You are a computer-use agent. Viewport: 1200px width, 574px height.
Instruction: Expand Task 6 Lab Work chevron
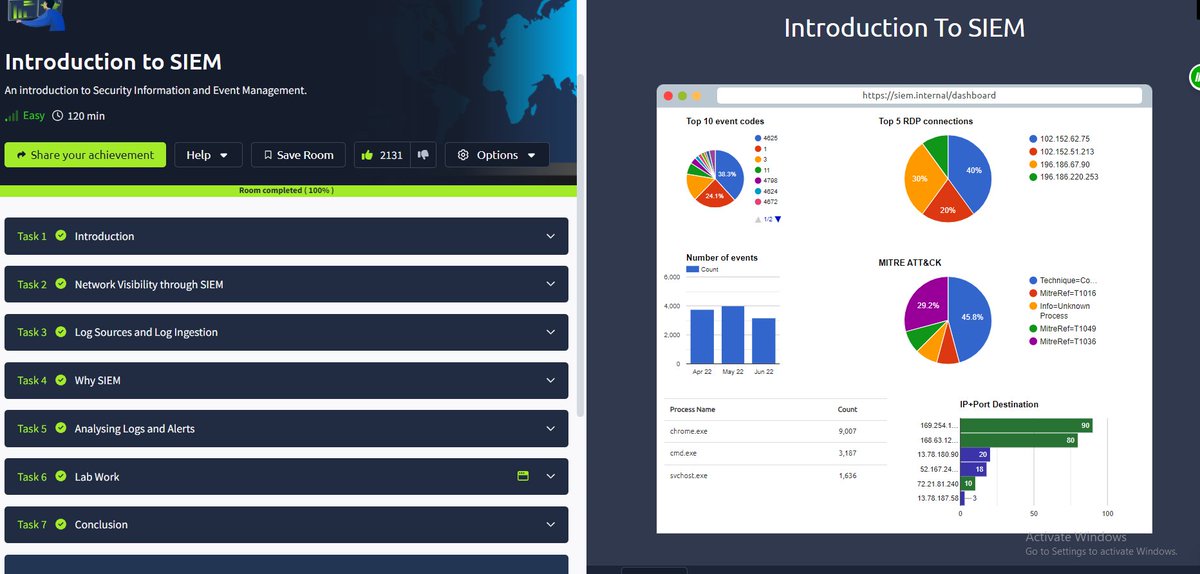(x=550, y=476)
